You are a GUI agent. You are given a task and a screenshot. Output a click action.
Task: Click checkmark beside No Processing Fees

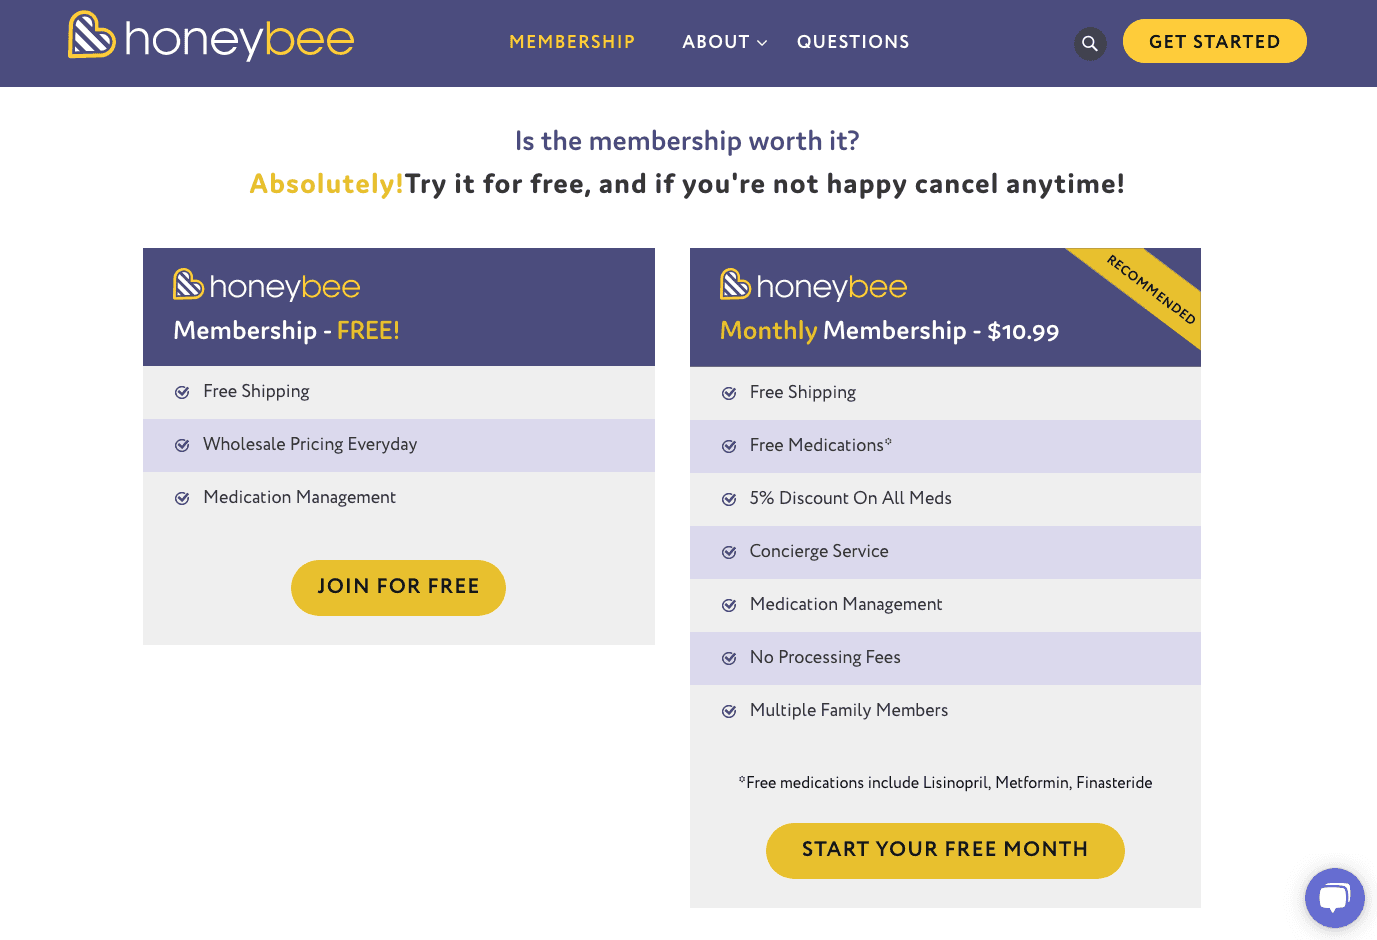pos(729,658)
